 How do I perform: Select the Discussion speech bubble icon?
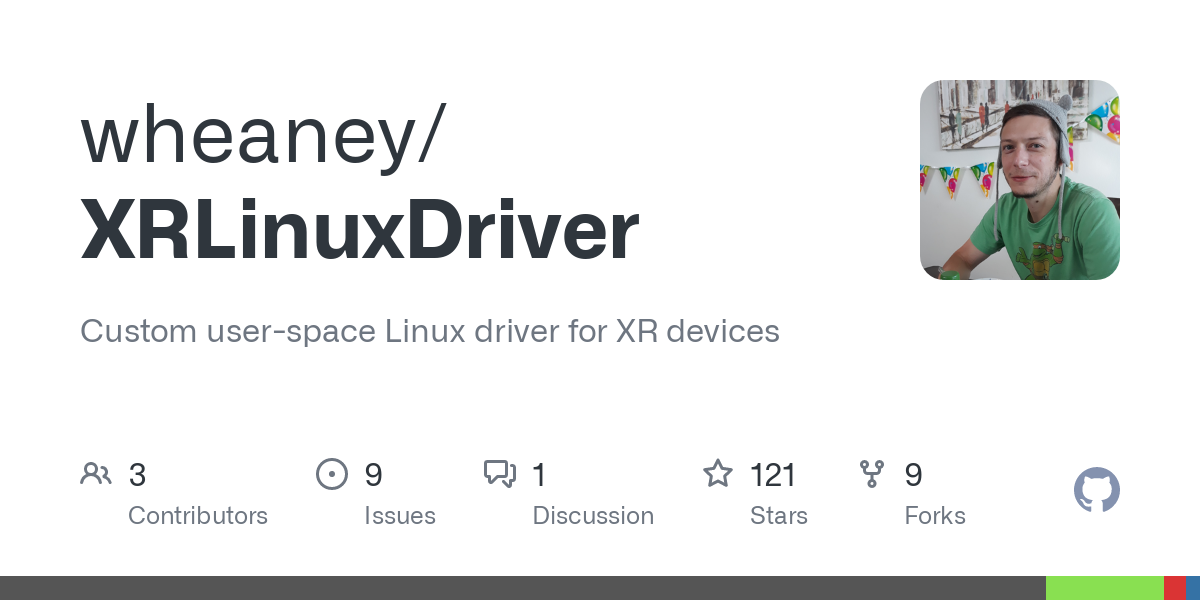coord(500,474)
